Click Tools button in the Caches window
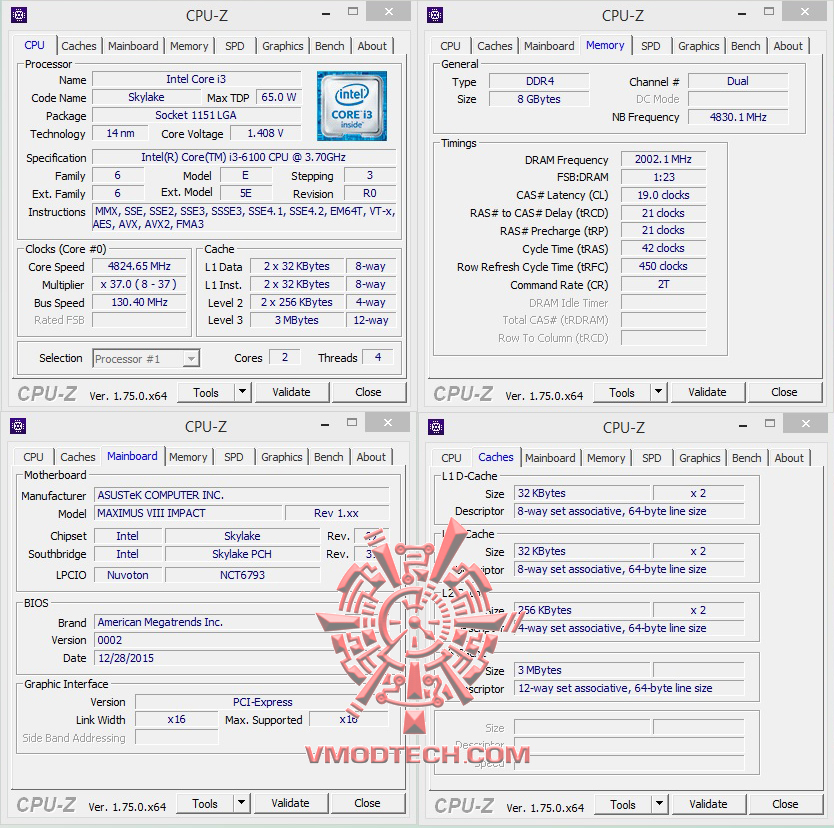834x828 pixels. point(623,805)
